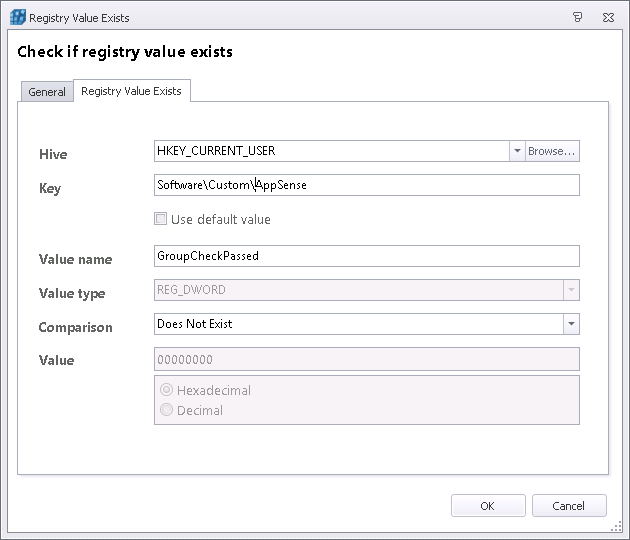Click the app icon in title bar
Screen dimensions: 630x540
(17, 17)
